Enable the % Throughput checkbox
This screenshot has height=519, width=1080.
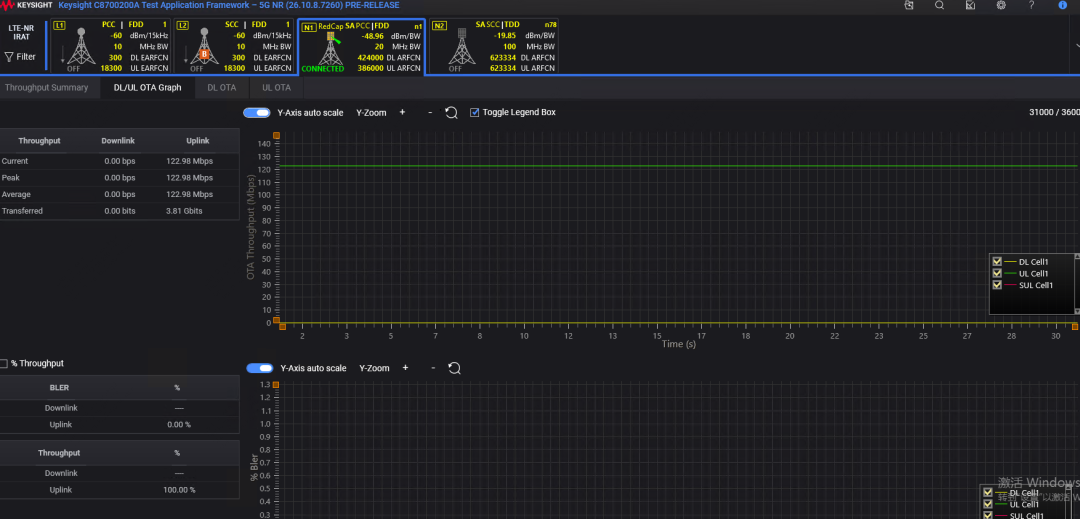point(4,363)
